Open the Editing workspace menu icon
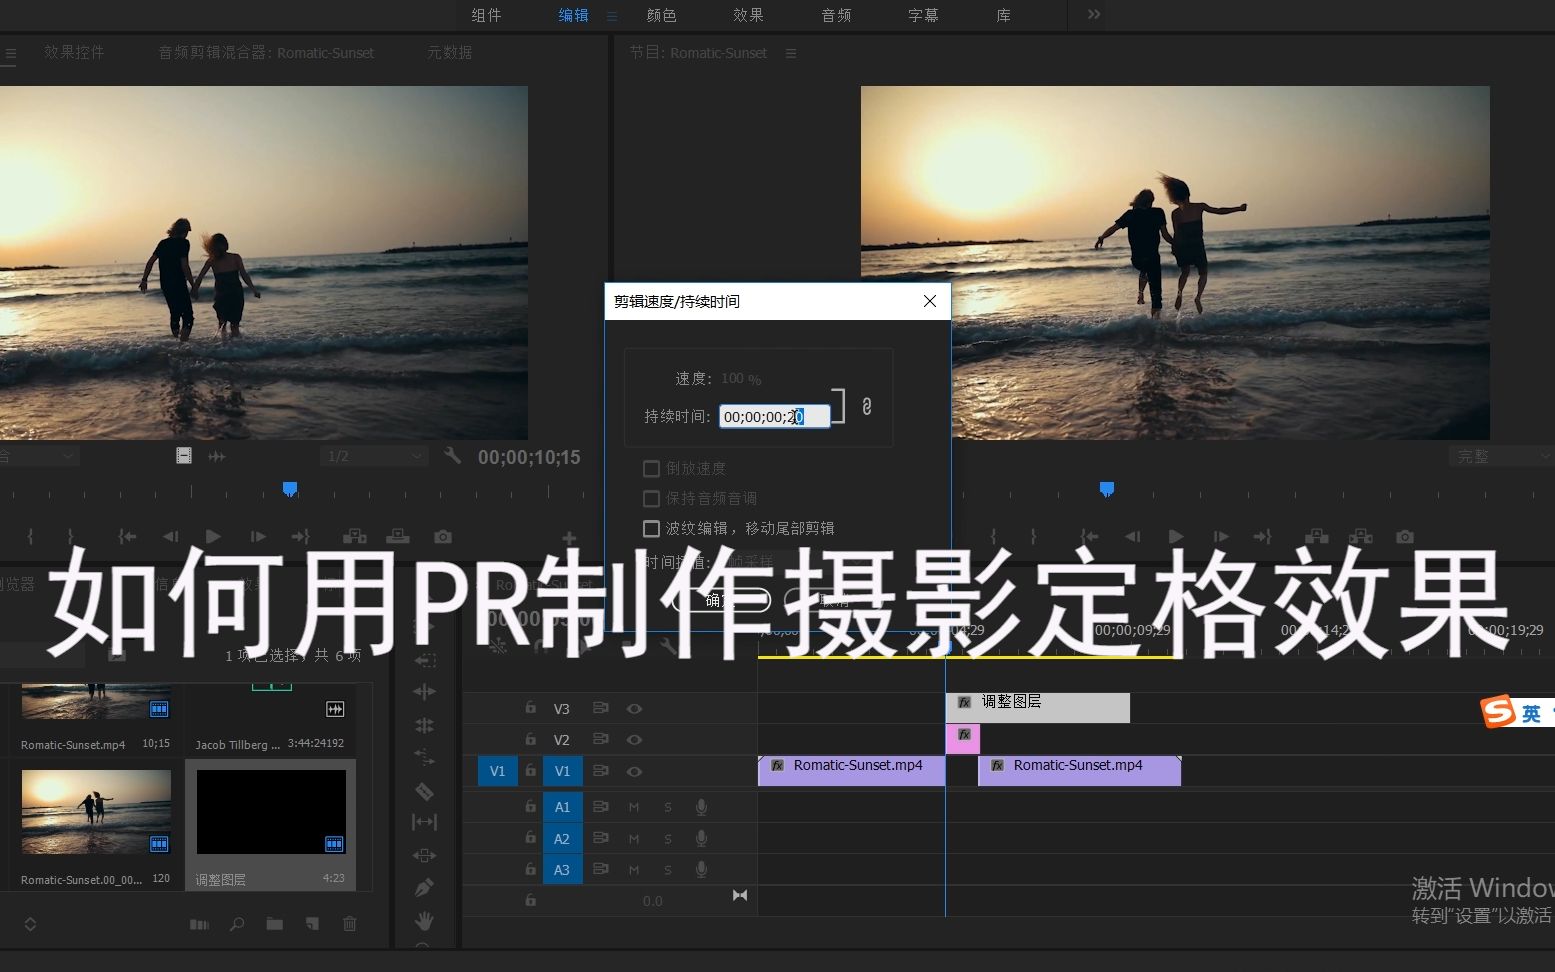Screen dimensions: 1555x972 pos(612,16)
